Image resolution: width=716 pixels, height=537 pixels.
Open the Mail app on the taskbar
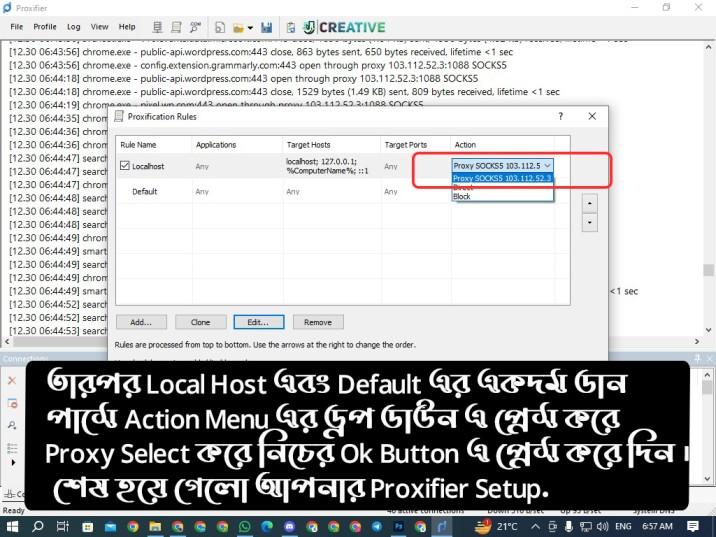[x=111, y=526]
